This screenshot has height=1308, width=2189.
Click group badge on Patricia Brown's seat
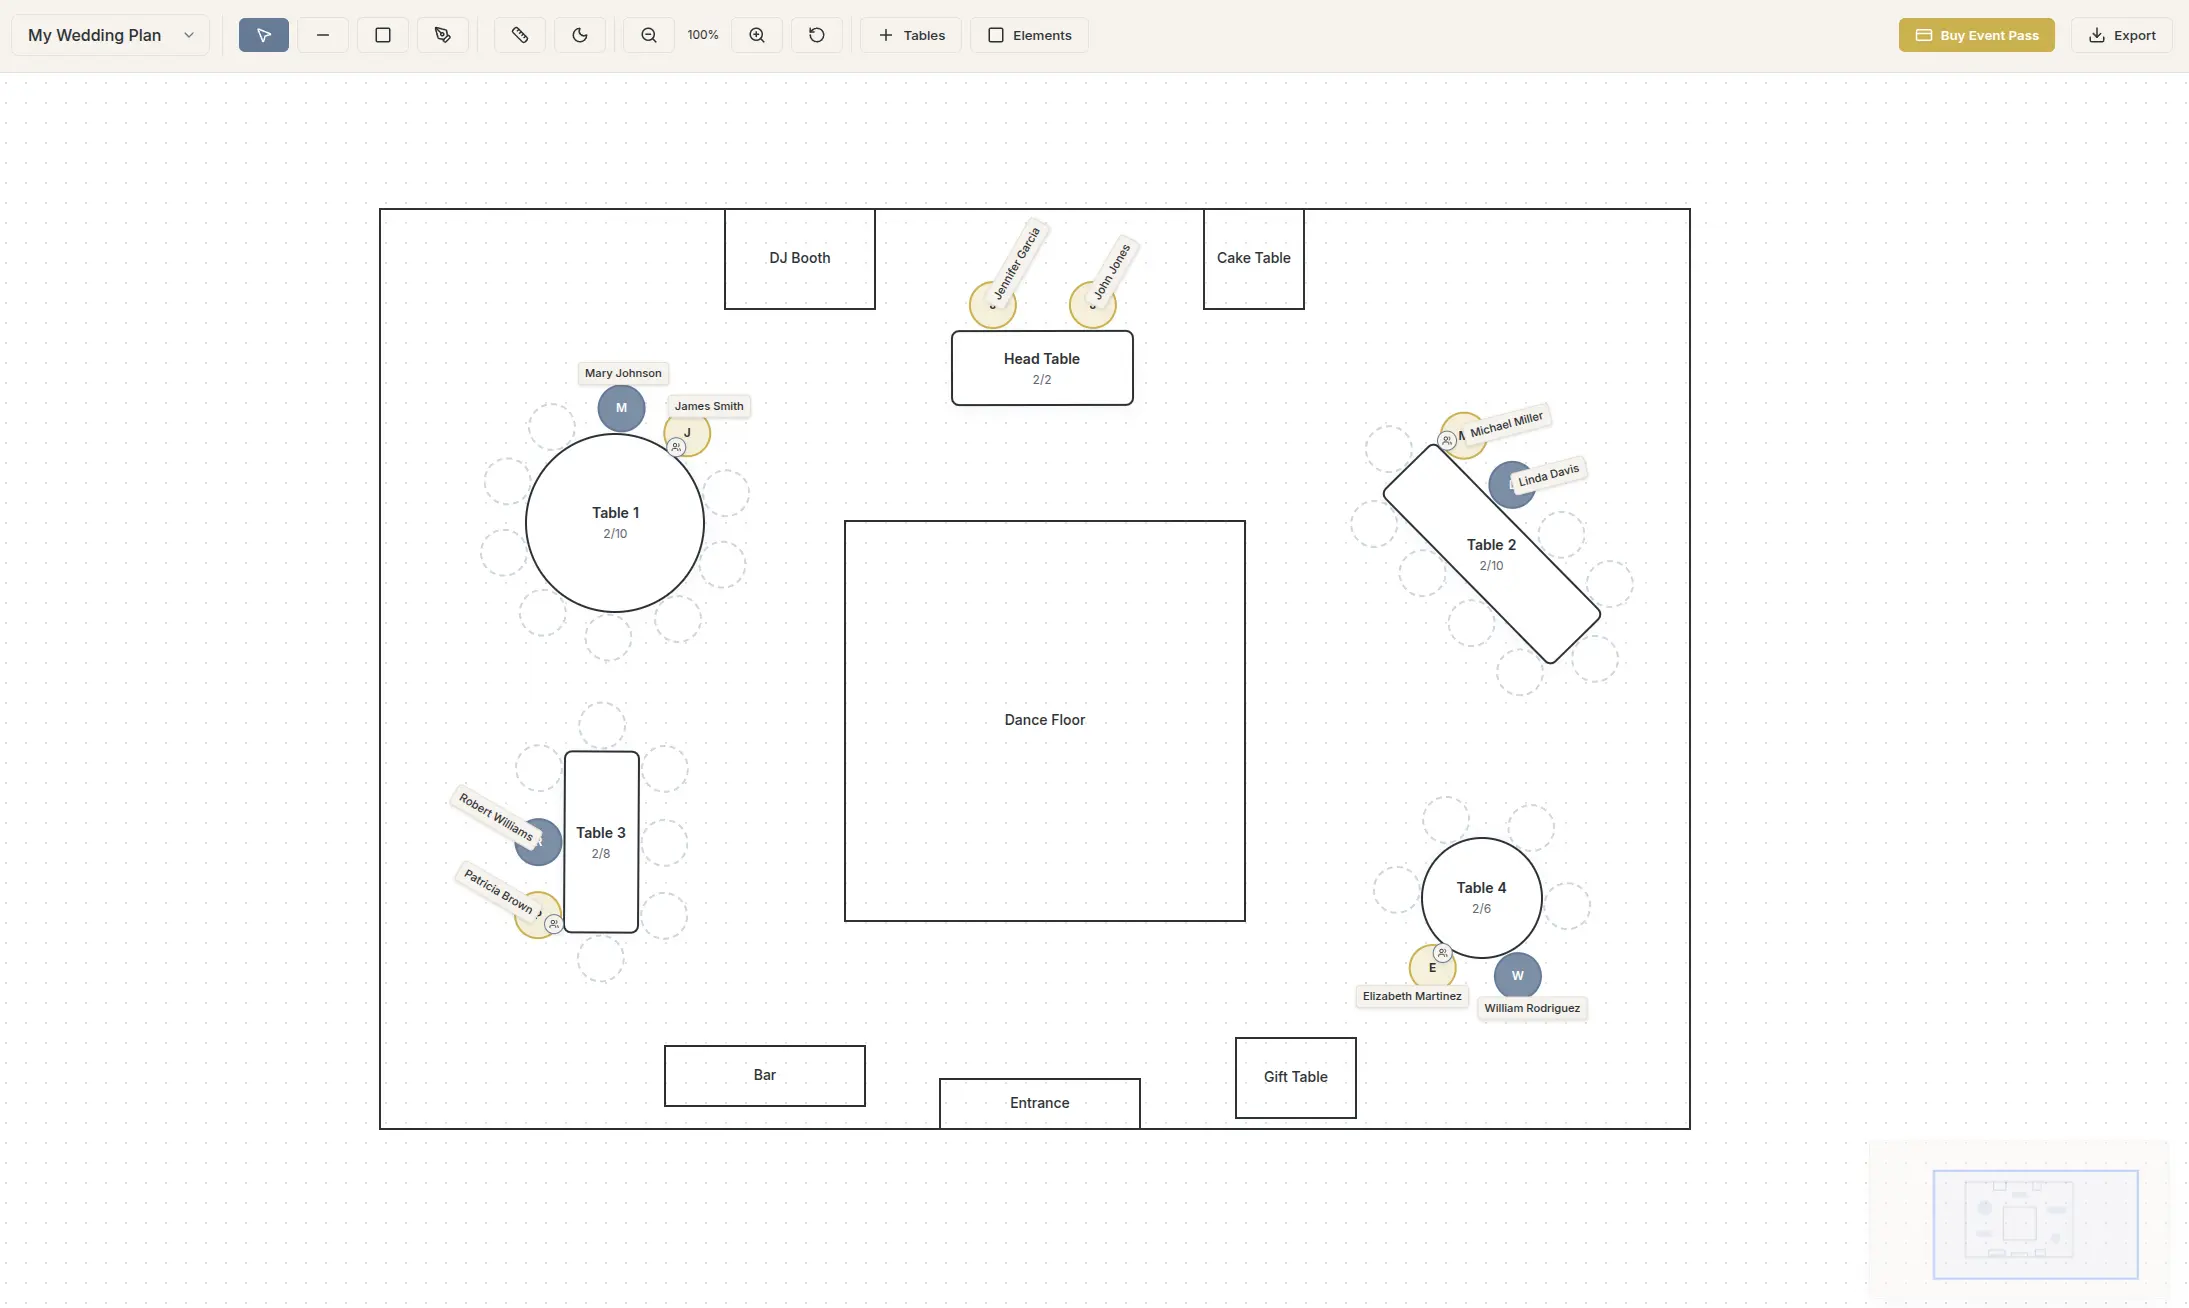(x=553, y=924)
